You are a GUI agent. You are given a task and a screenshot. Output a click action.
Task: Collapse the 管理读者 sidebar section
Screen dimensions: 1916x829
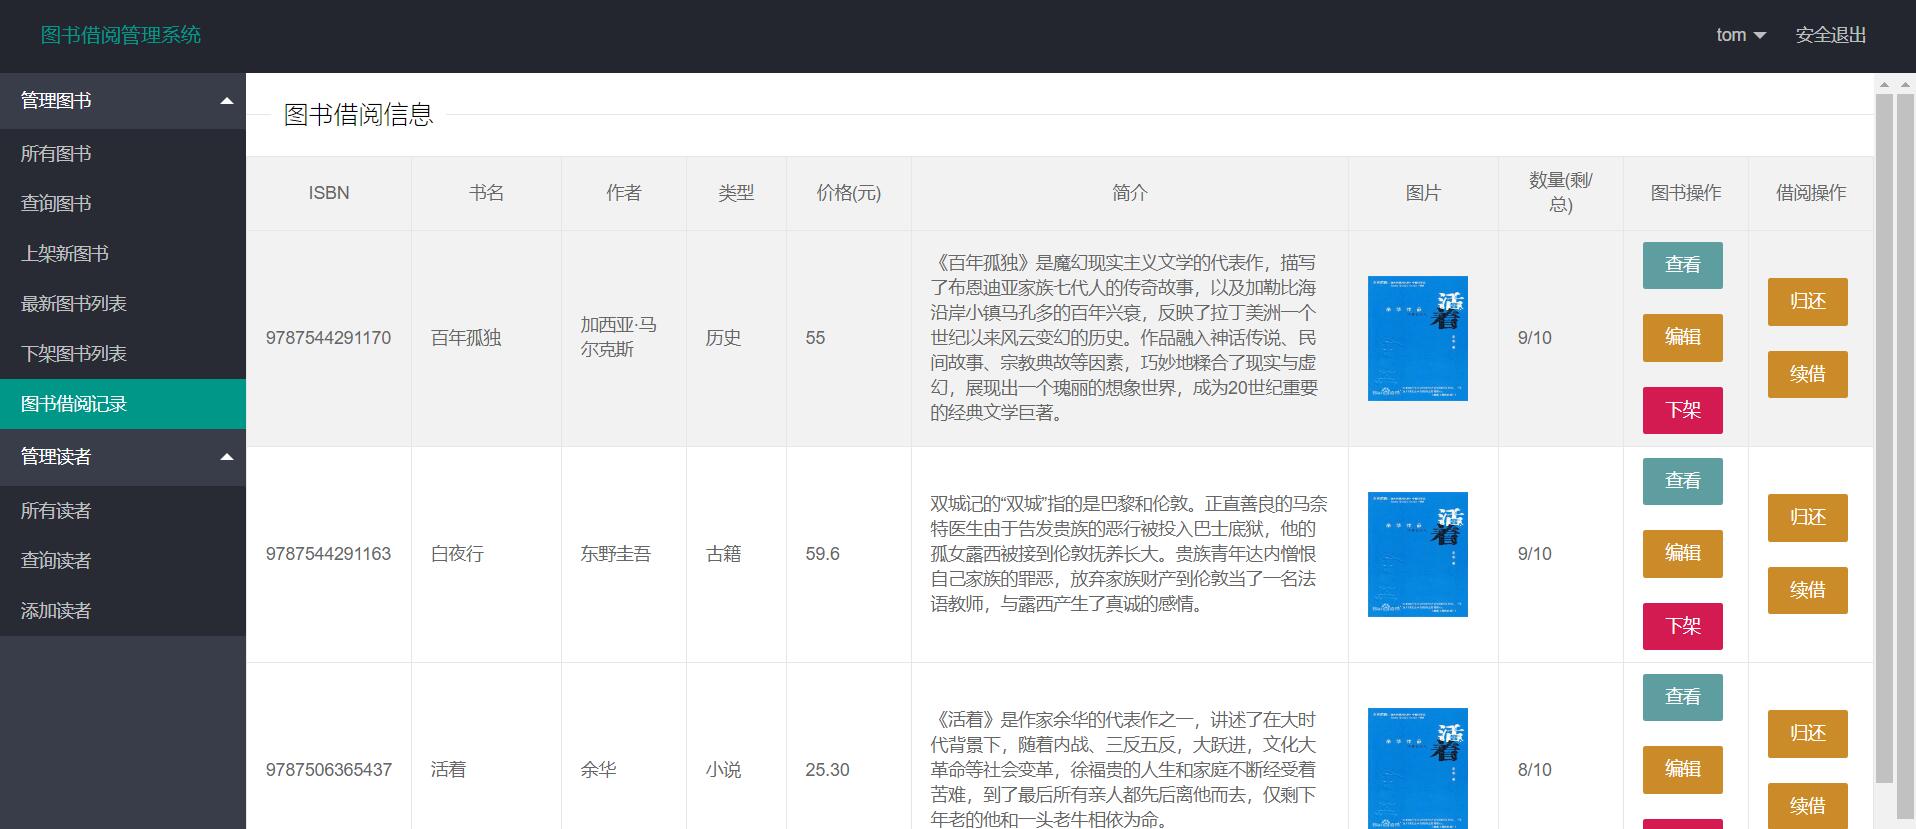(x=123, y=457)
